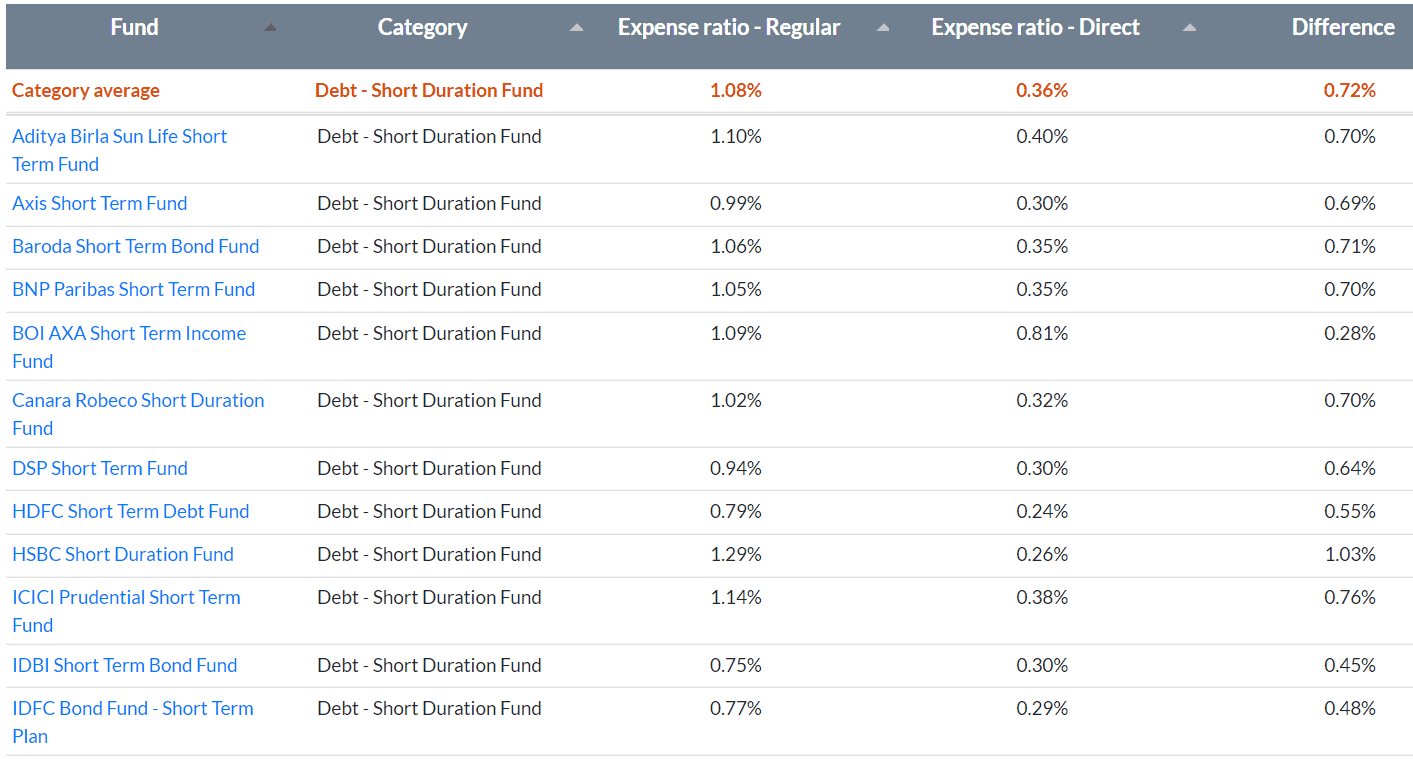This screenshot has width=1413, height=759.
Task: Select IDBI regular expense ratio 0.75%
Action: [x=736, y=665]
